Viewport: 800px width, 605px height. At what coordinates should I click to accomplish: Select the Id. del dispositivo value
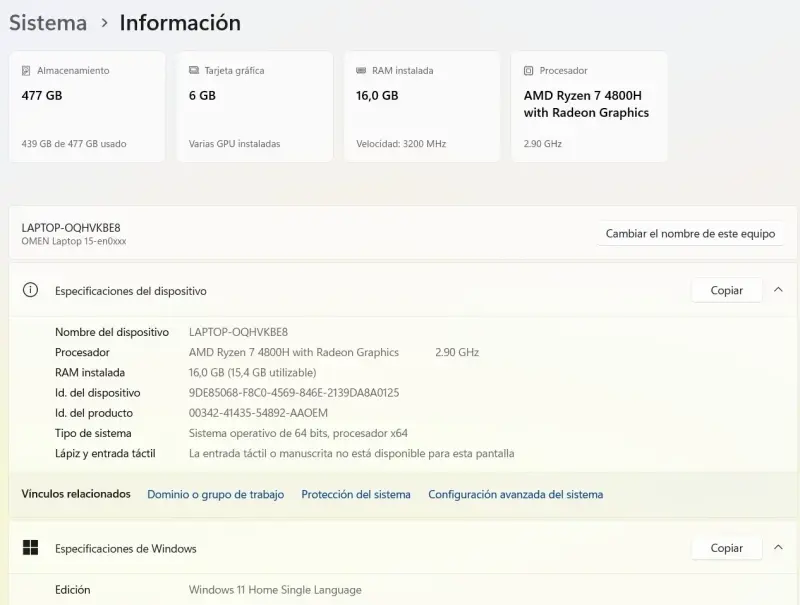tap(294, 393)
